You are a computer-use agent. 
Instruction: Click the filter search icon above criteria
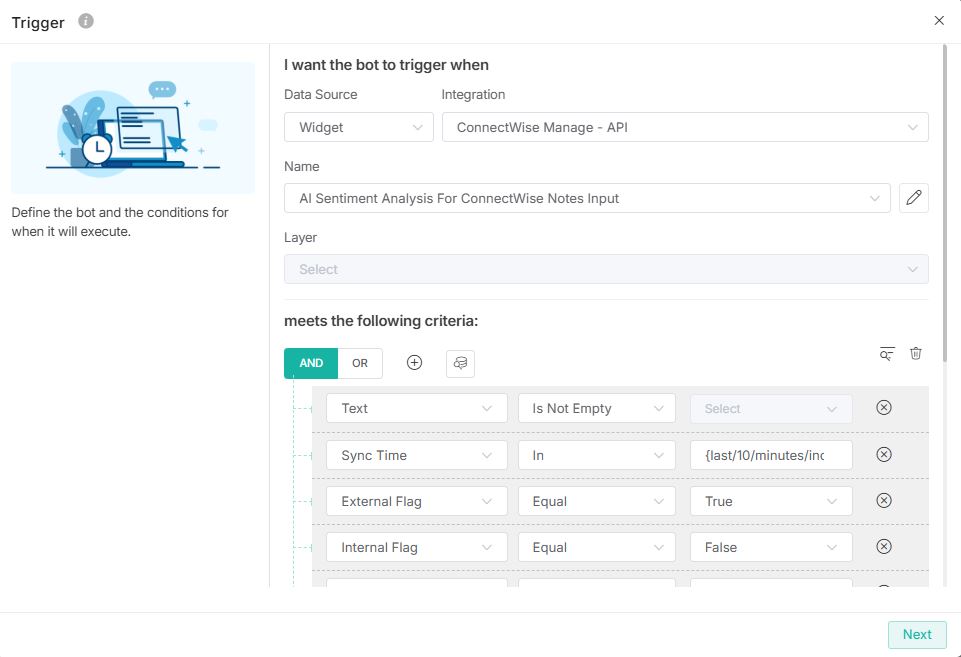coord(887,353)
